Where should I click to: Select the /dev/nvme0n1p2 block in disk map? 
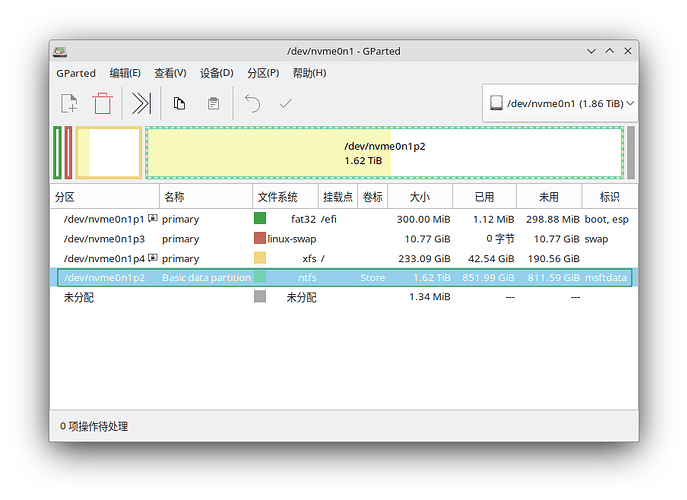(x=385, y=153)
